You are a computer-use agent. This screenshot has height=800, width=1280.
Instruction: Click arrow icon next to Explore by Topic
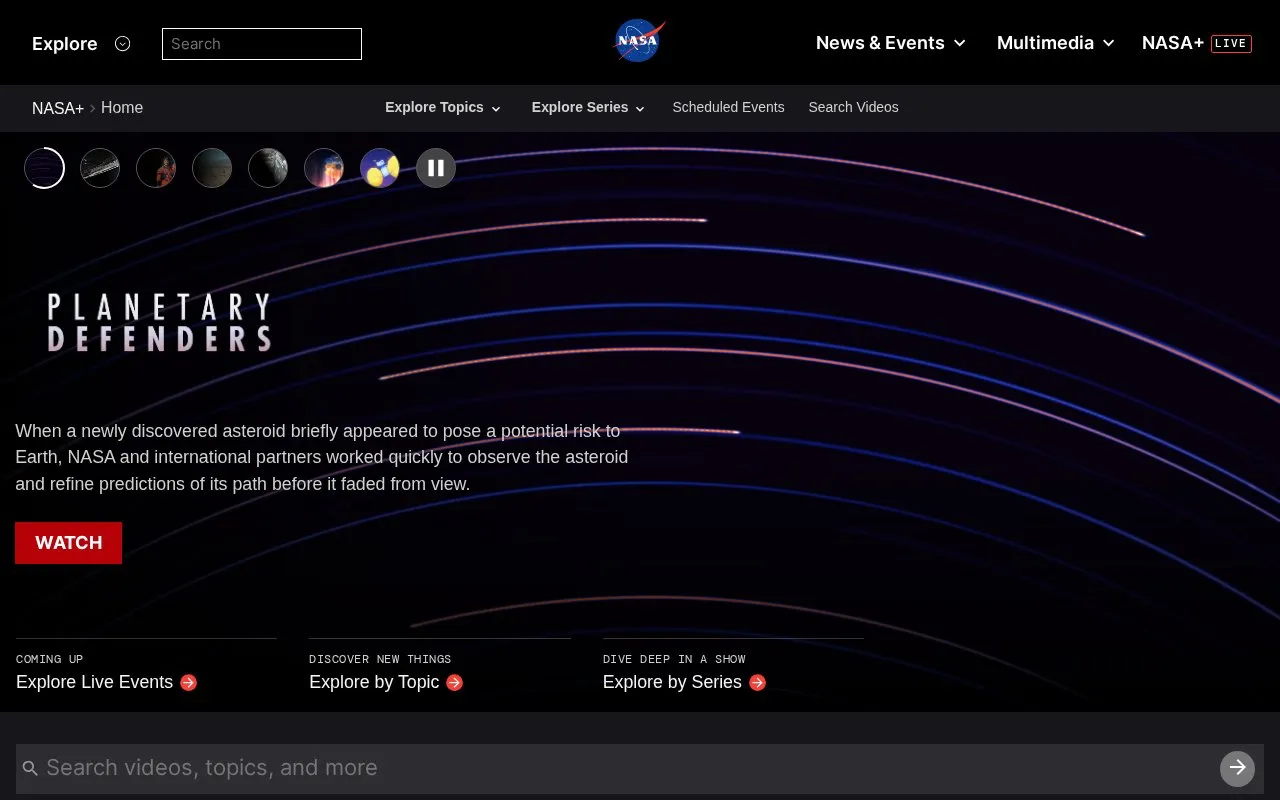point(455,683)
